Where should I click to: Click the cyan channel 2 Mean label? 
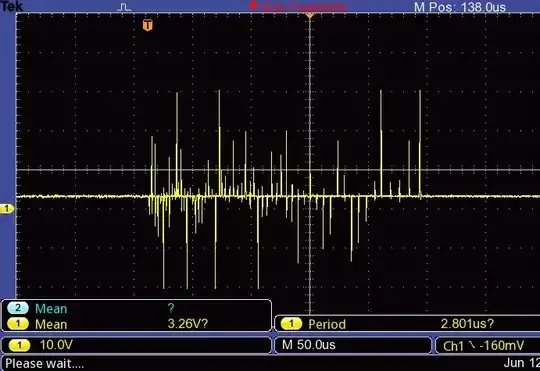[51, 308]
